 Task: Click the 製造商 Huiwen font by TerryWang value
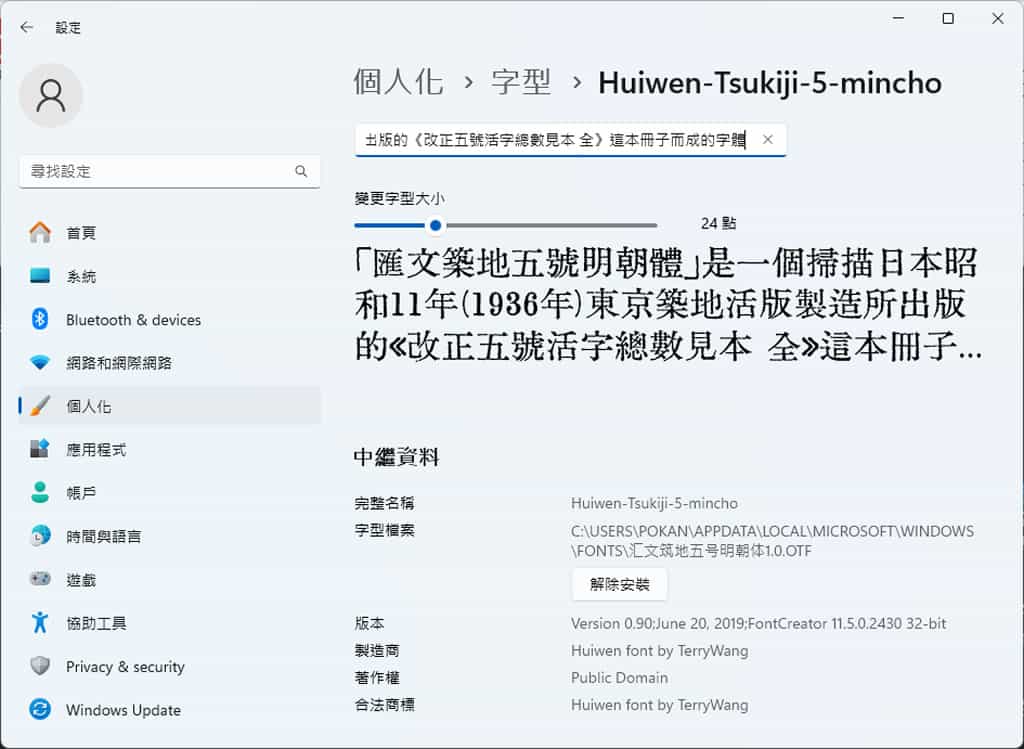click(660, 650)
